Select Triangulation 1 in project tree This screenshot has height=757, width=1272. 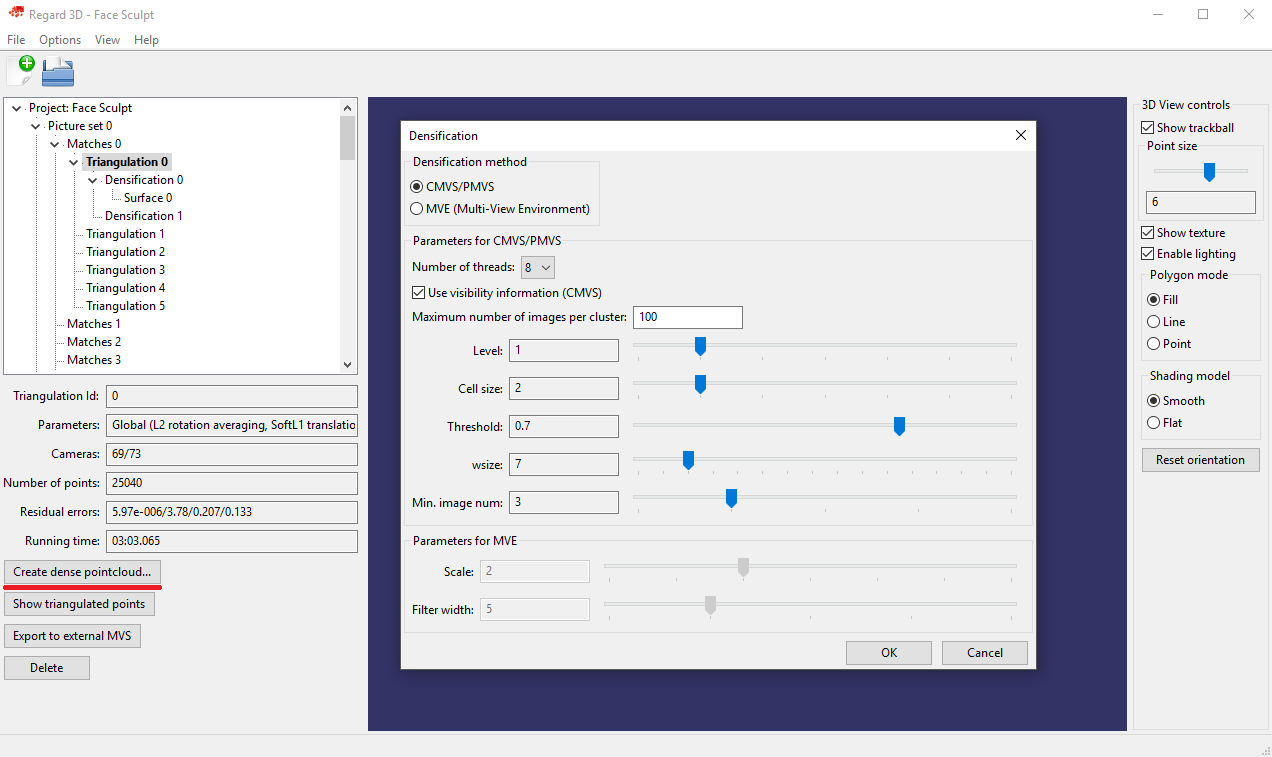coord(125,234)
